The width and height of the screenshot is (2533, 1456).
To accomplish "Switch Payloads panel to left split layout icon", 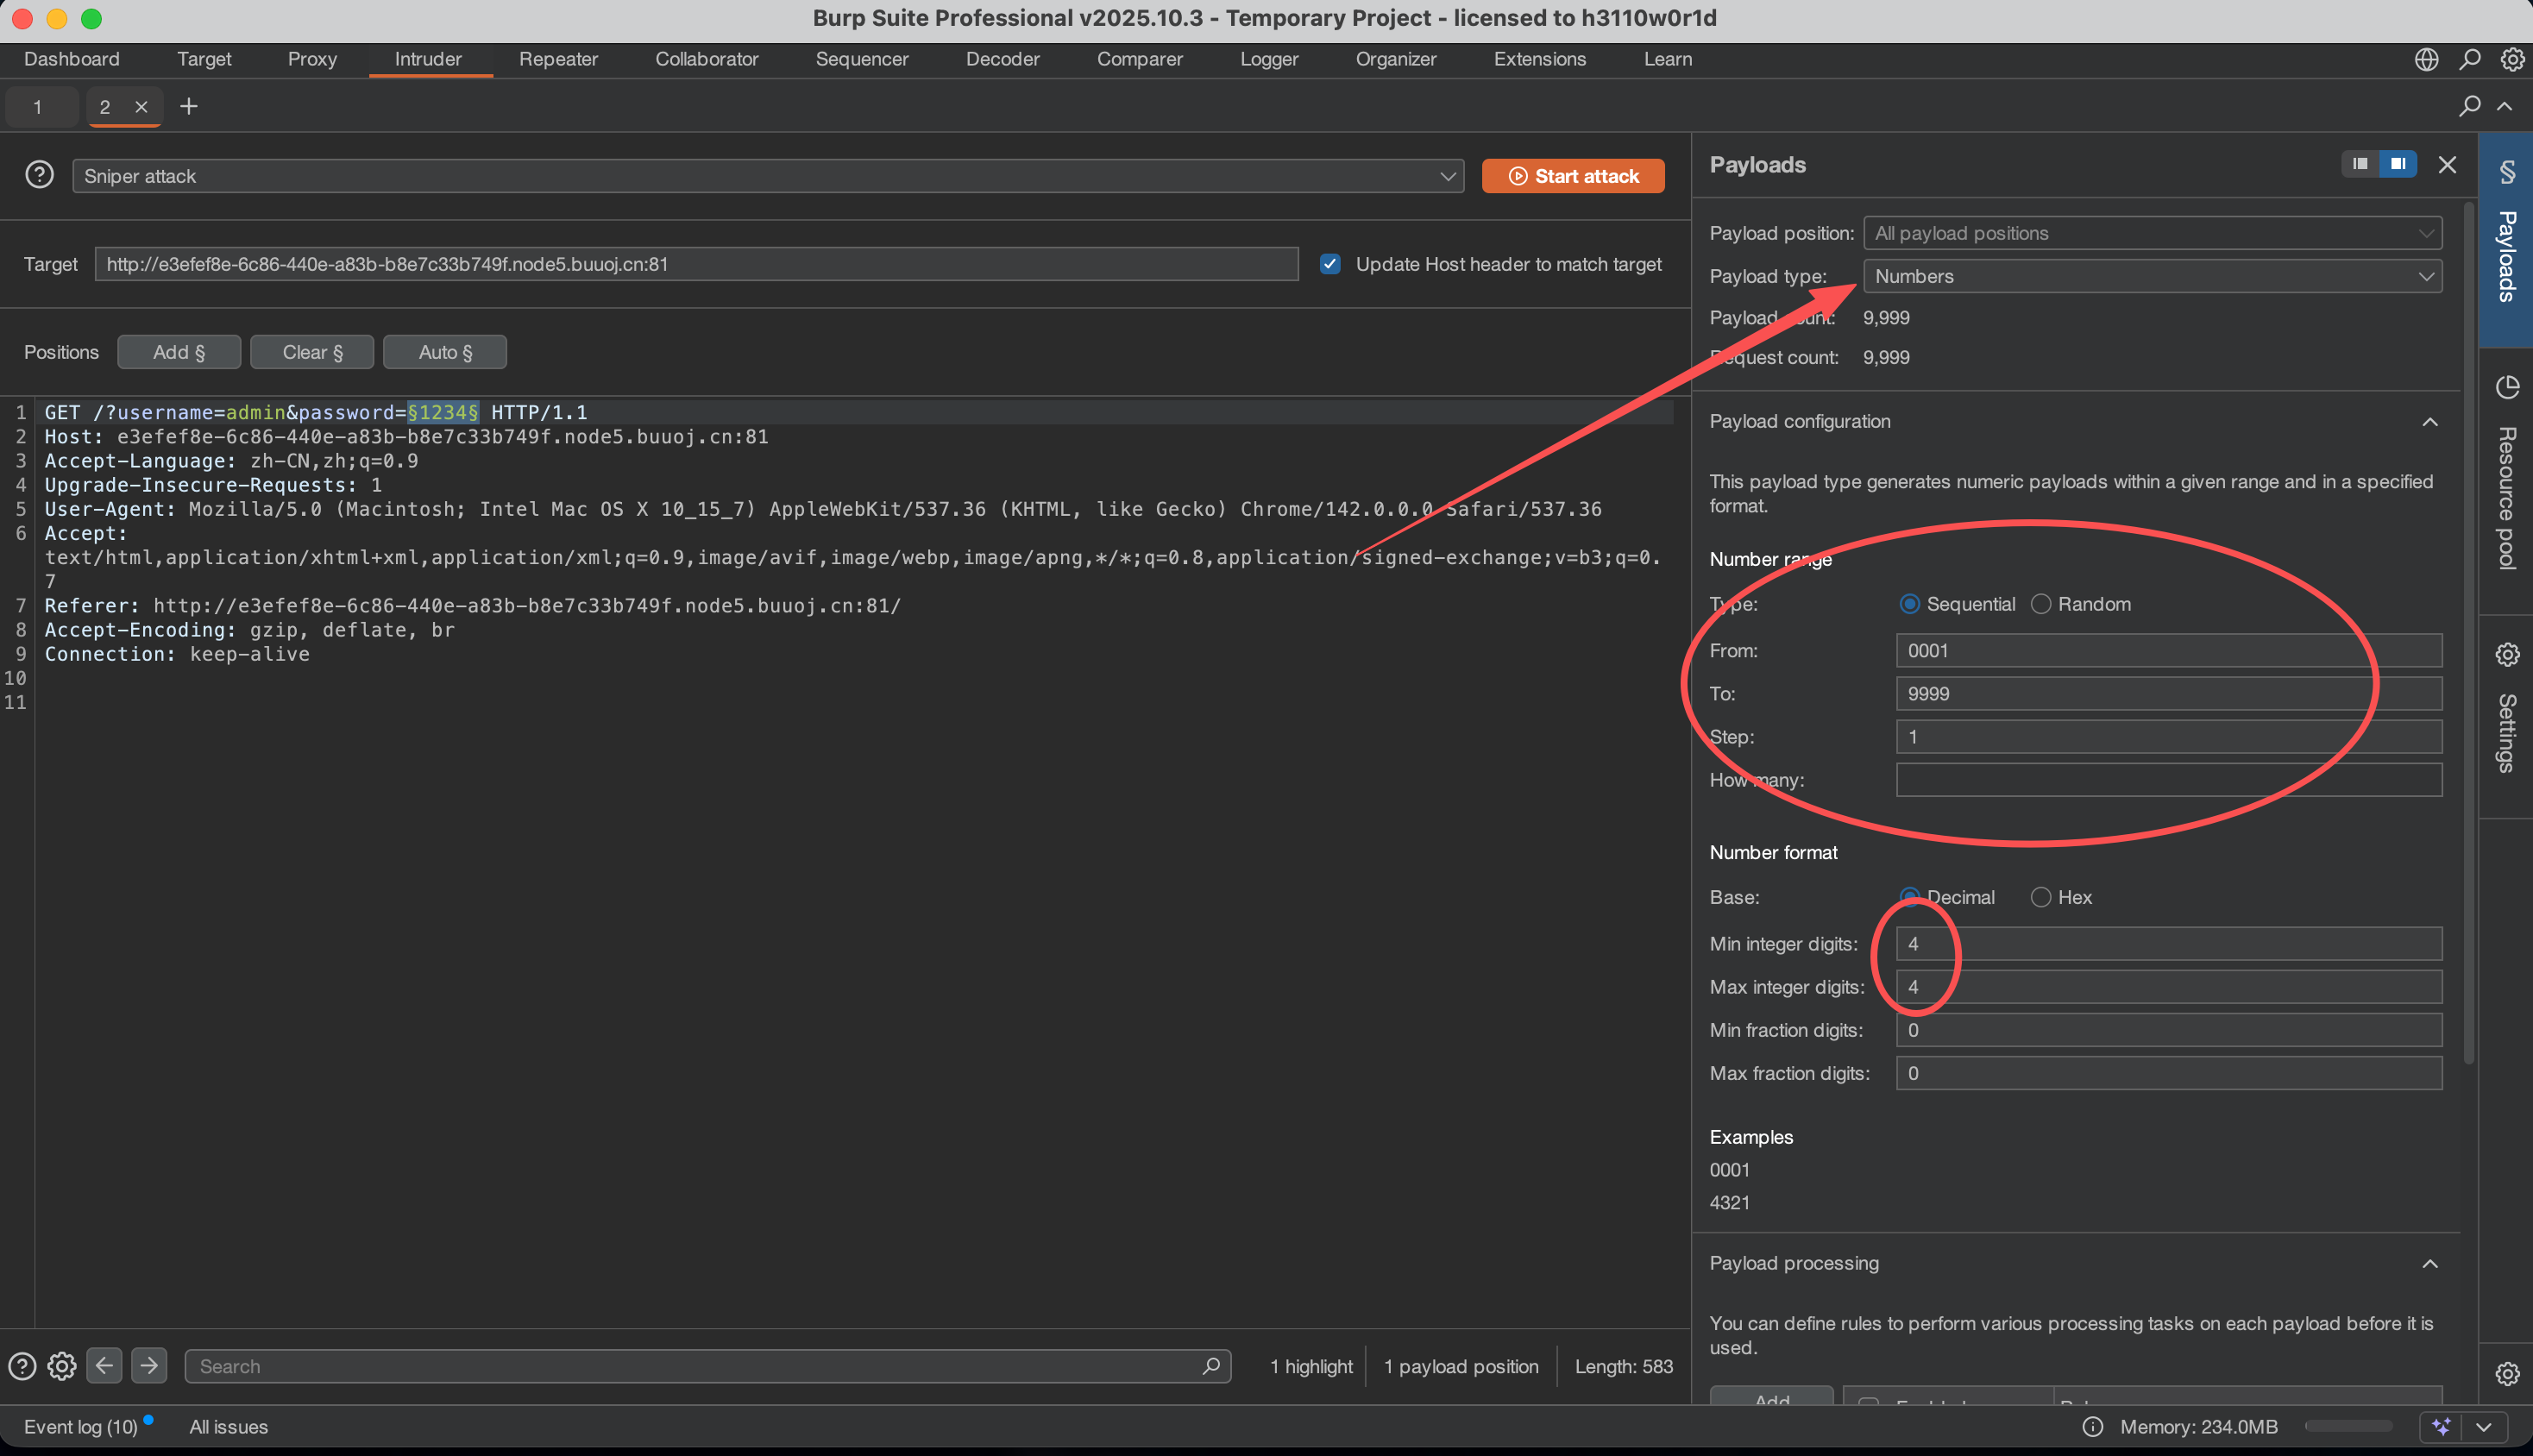I will 2360,164.
